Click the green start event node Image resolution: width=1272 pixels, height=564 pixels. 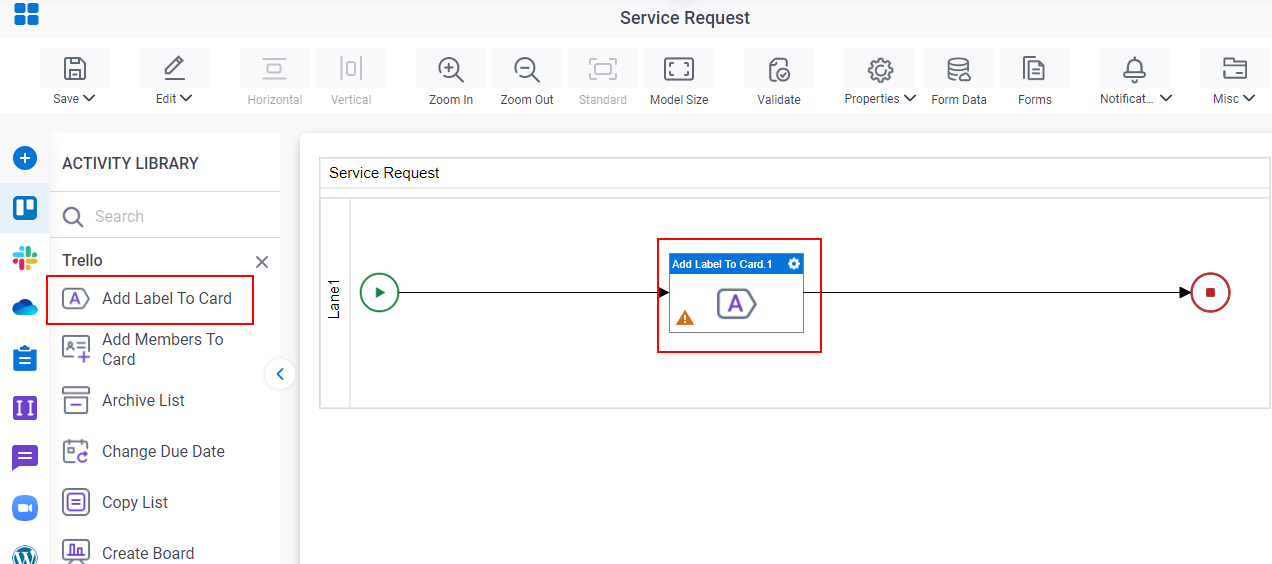pos(379,293)
